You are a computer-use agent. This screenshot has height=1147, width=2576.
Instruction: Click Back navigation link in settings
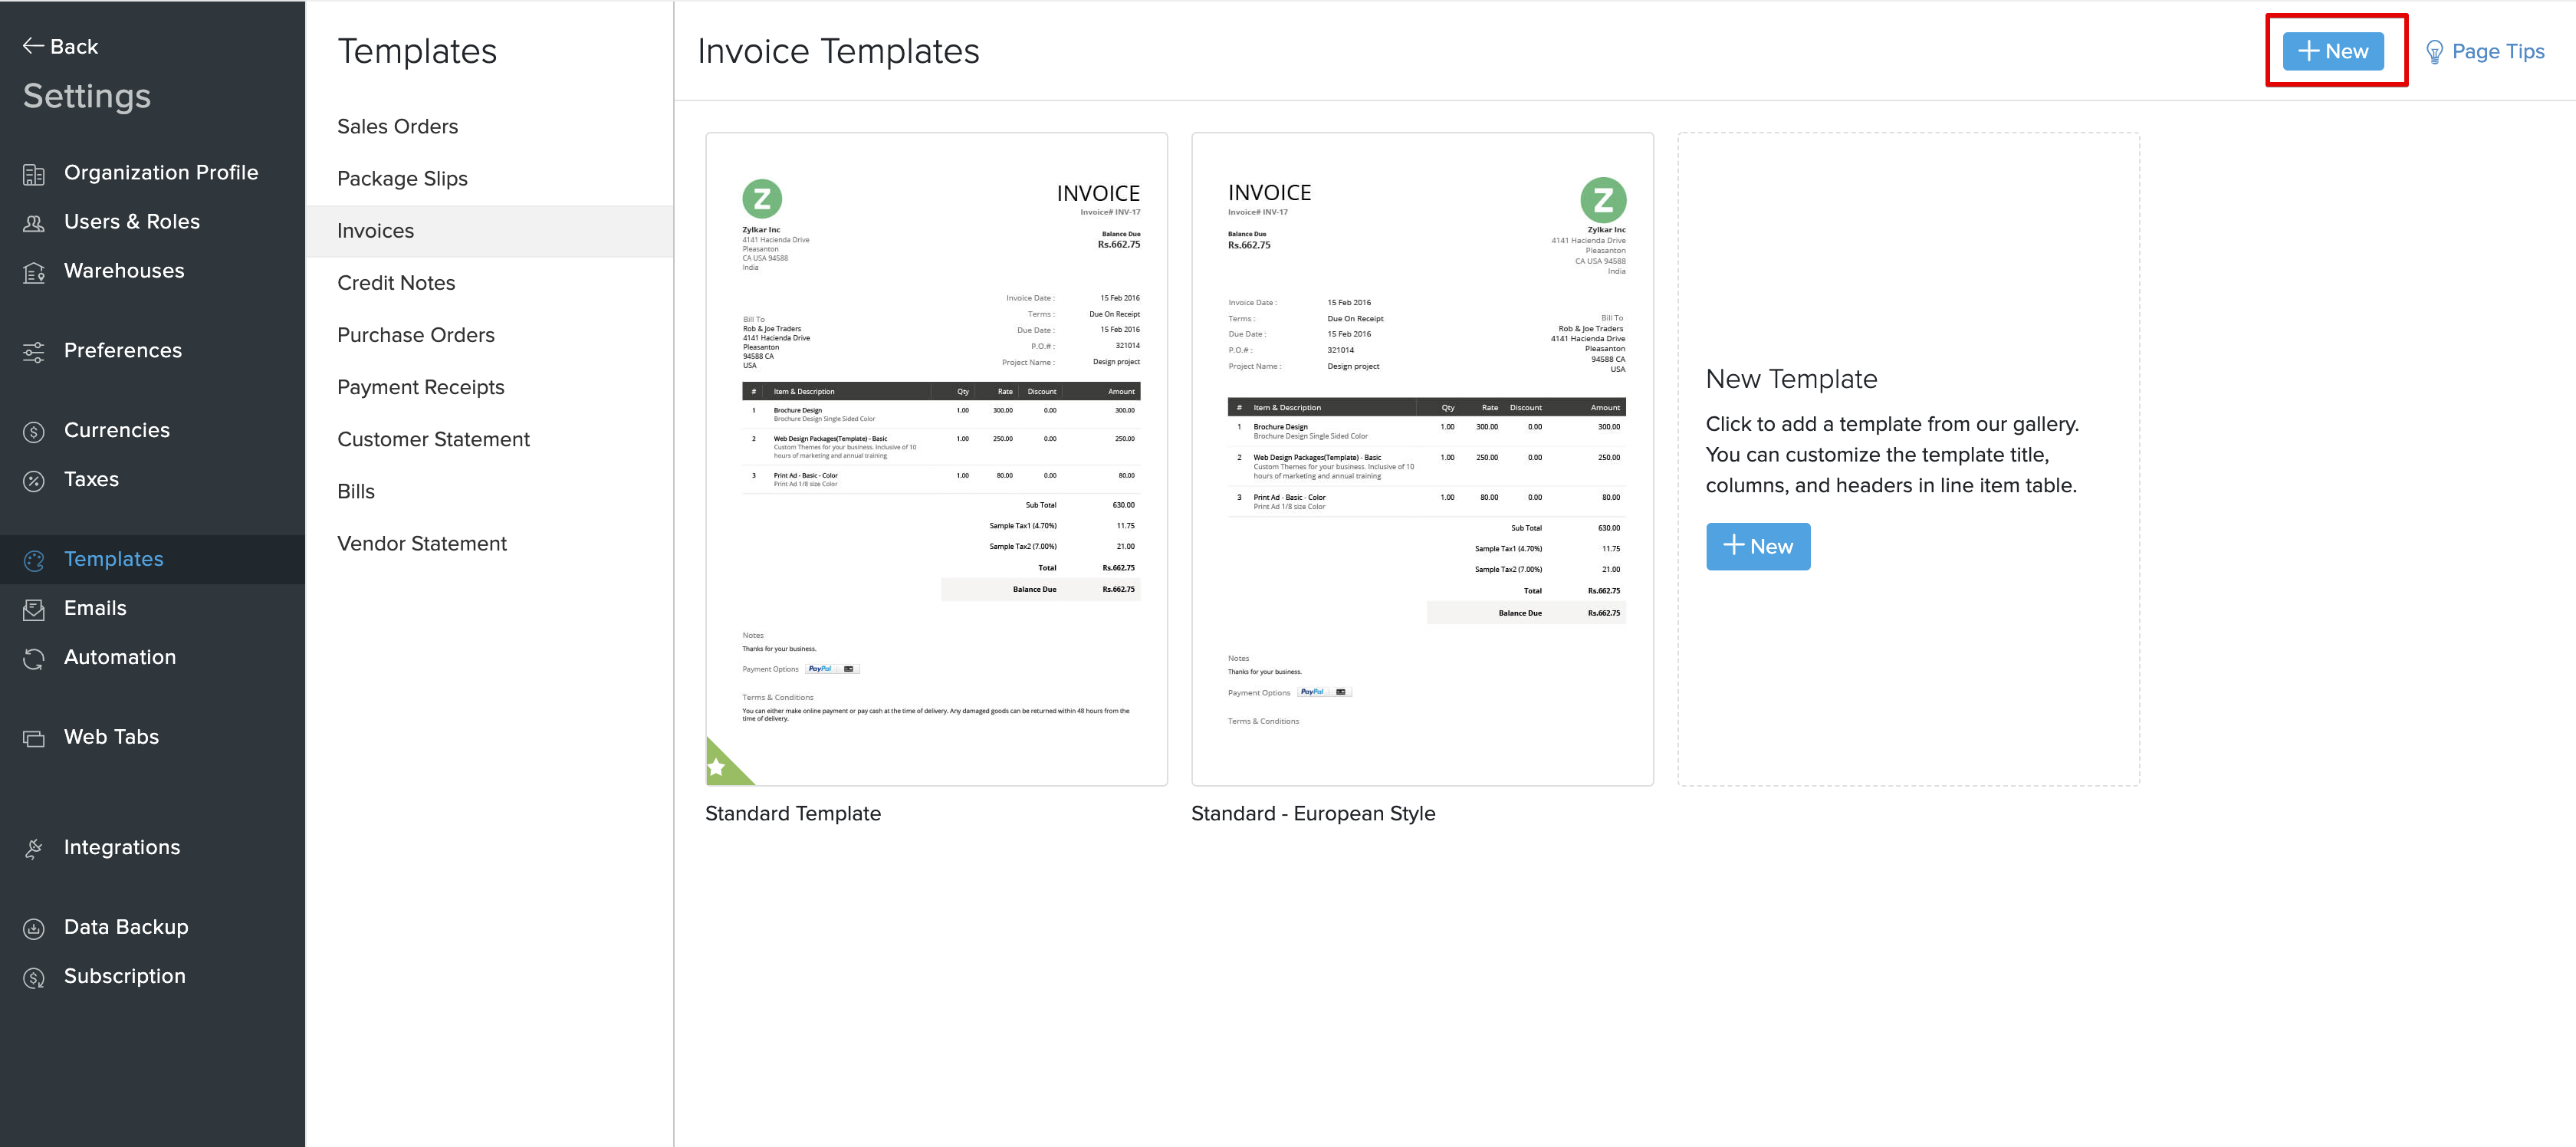(x=61, y=46)
